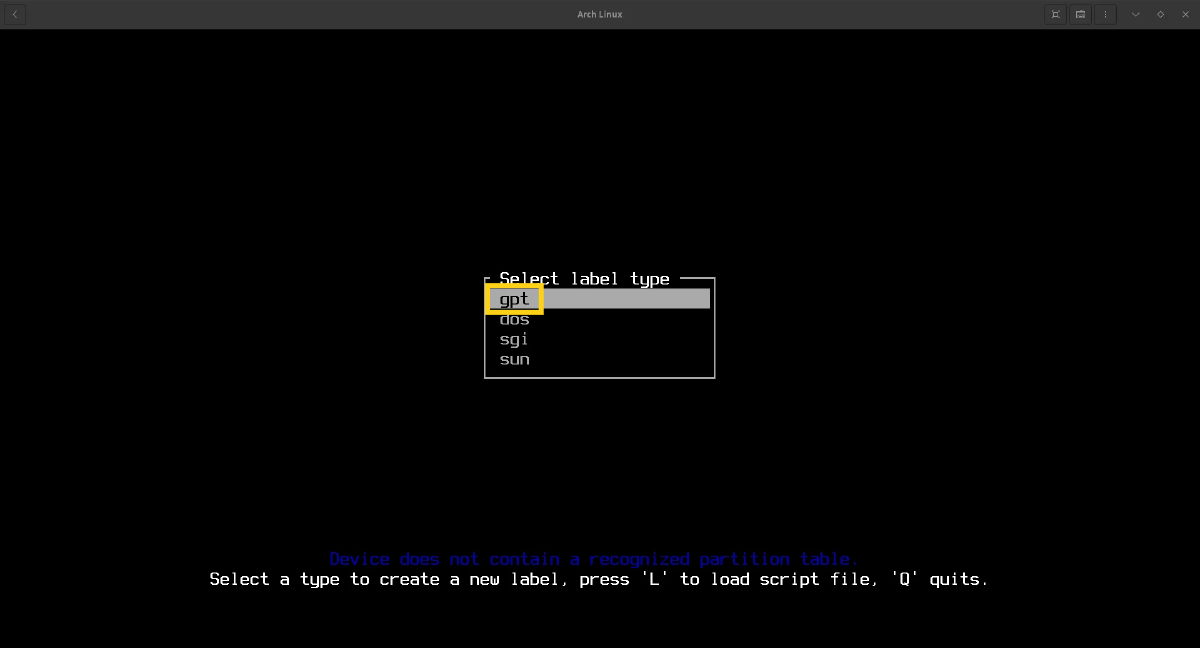Open the keyboard shortcuts sender
The width and height of the screenshot is (1200, 648).
pos(1080,14)
